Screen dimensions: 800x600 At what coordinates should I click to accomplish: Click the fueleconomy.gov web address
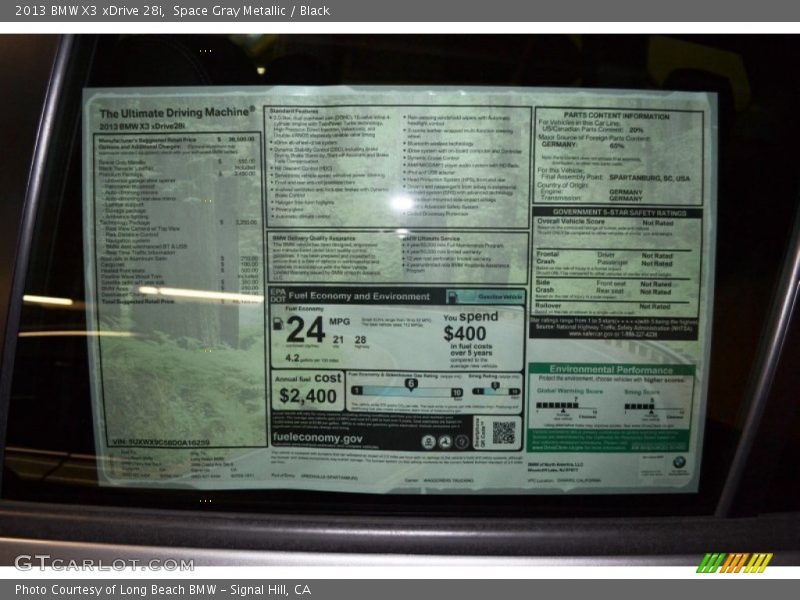point(317,437)
